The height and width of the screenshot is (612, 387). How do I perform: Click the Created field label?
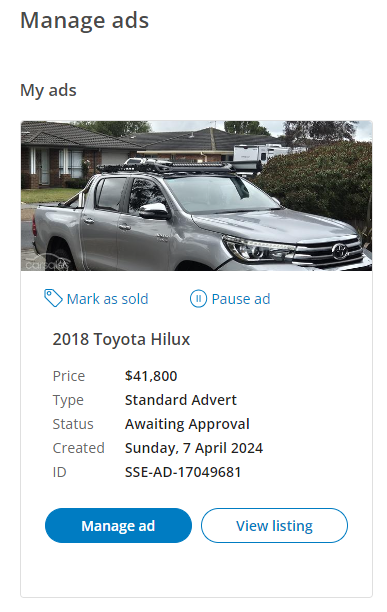click(x=78, y=448)
